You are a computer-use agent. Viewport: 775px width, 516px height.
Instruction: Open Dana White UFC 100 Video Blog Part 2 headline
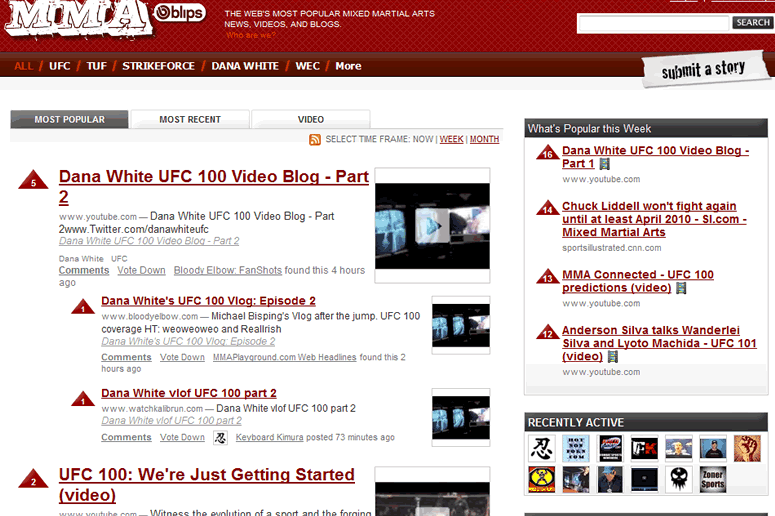pyautogui.click(x=214, y=186)
